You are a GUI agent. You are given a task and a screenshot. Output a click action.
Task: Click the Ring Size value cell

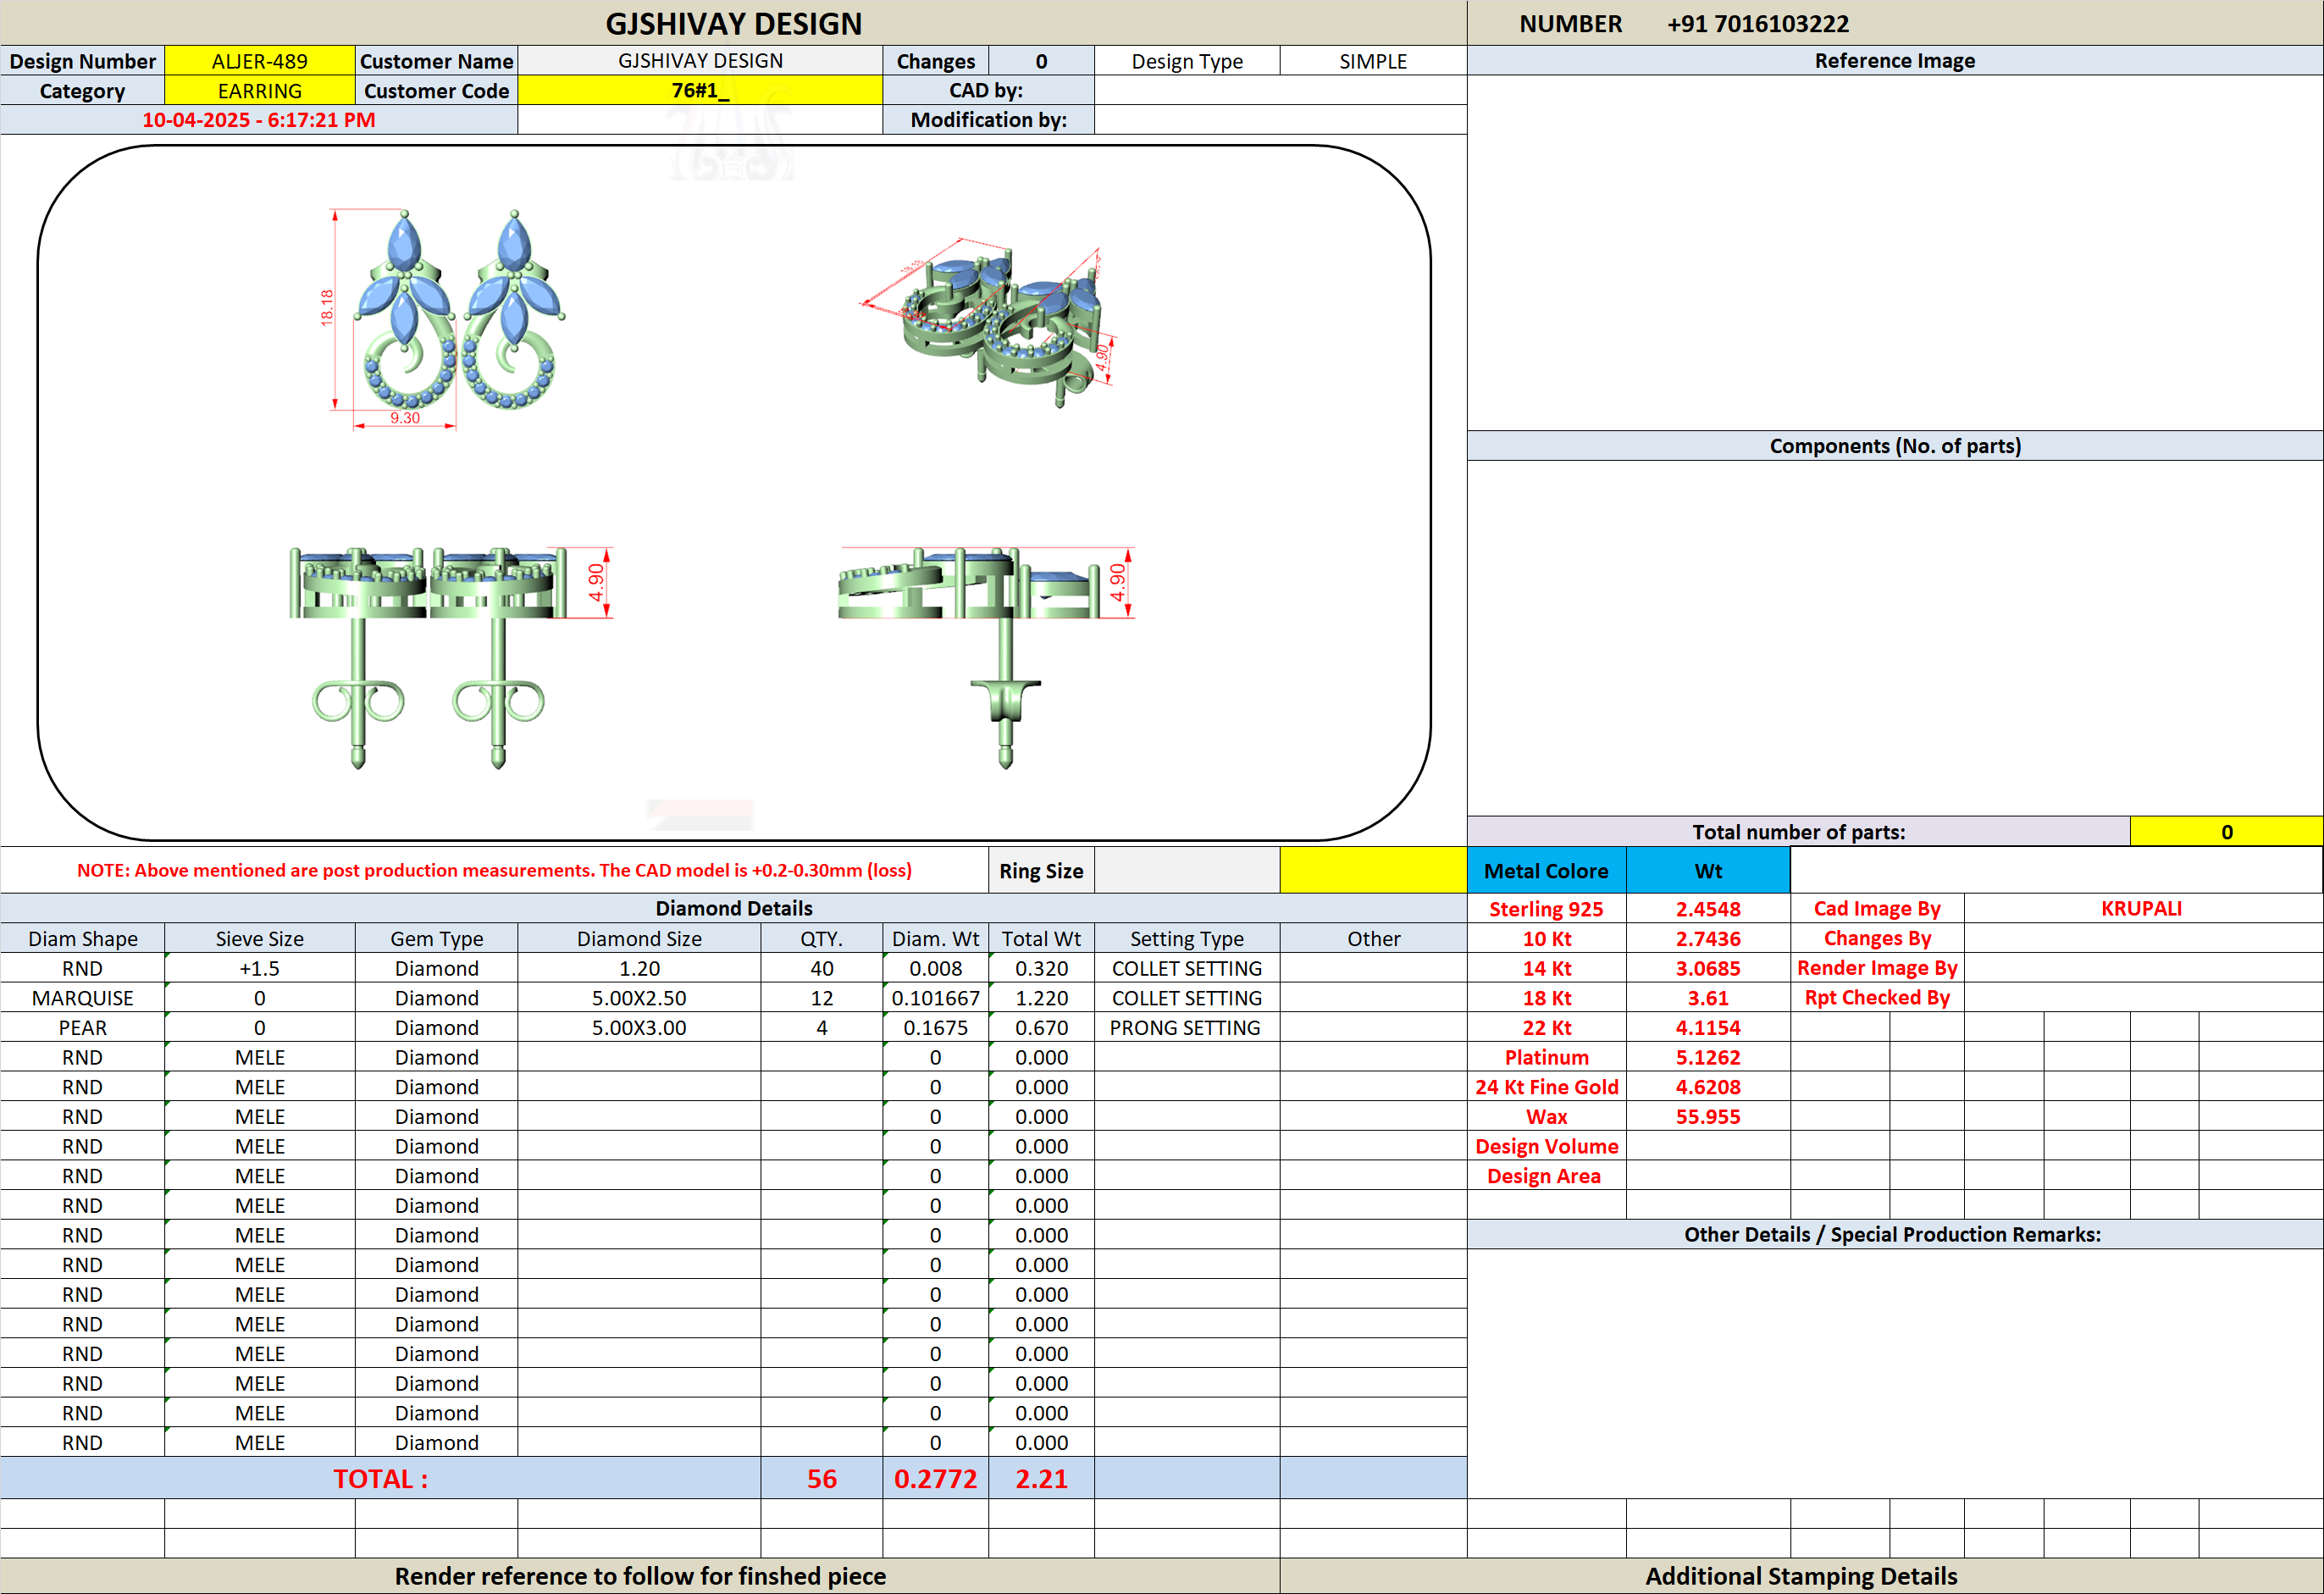[x=1187, y=870]
